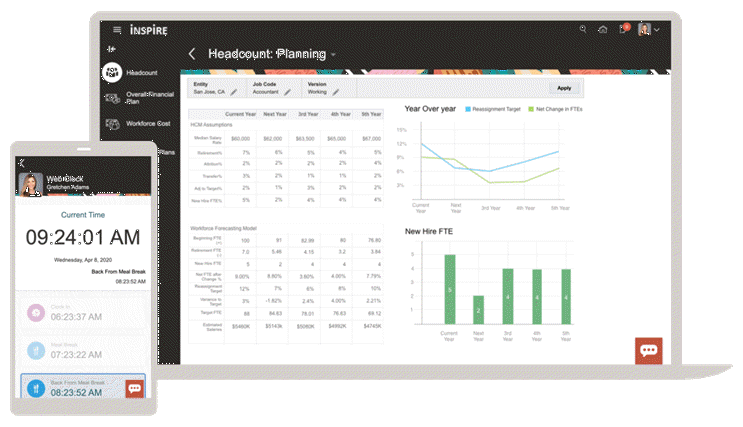Viewport: 743px width, 427px height.
Task: Tap the light blue Meal Break icon
Action: coord(36,351)
